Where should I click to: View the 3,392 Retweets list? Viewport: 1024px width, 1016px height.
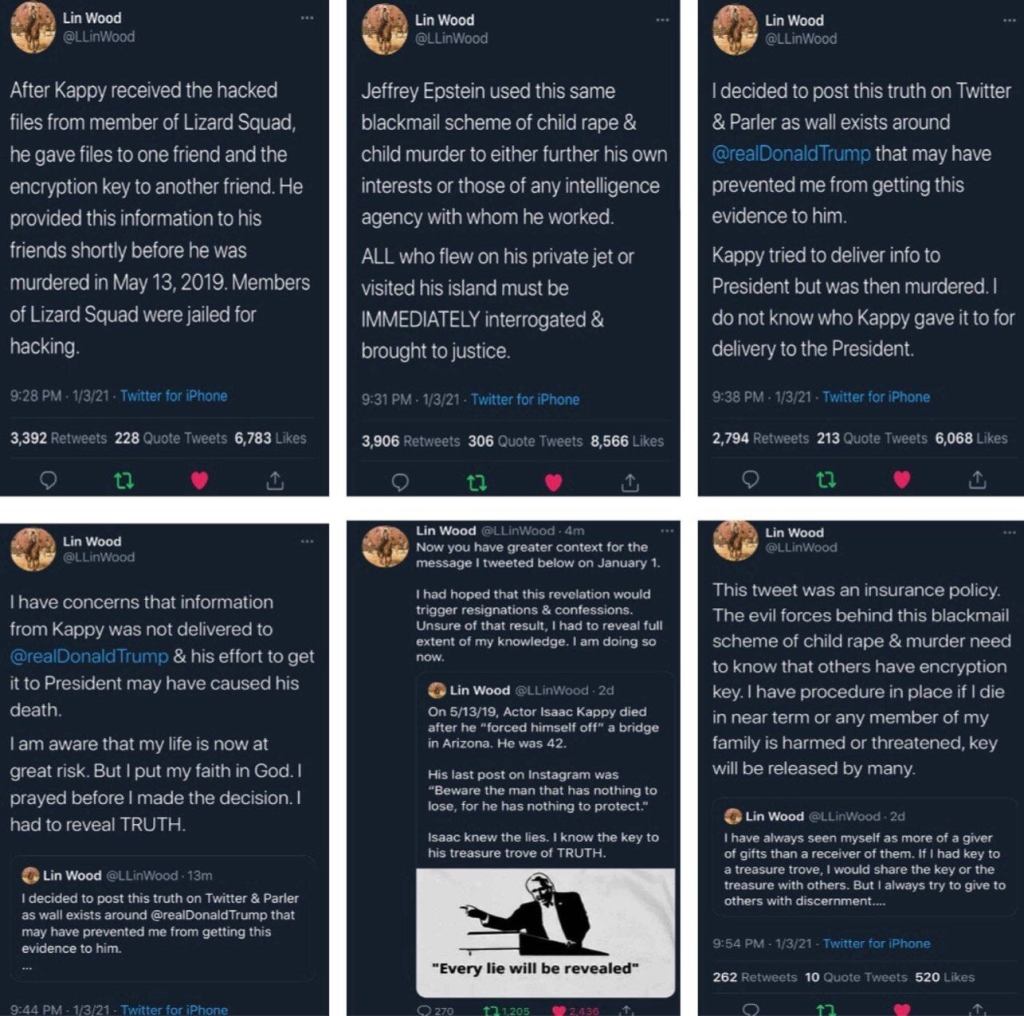click(58, 438)
